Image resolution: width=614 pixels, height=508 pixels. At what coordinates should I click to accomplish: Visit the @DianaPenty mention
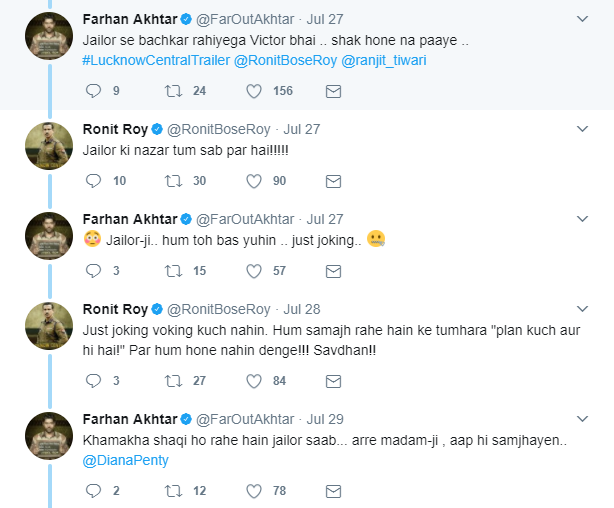click(125, 460)
